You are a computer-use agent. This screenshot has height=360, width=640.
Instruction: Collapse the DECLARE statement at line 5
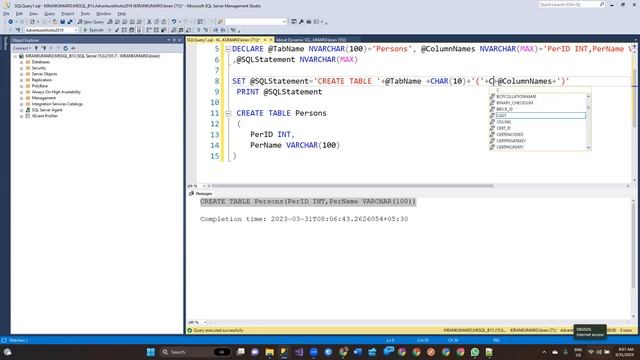point(228,49)
